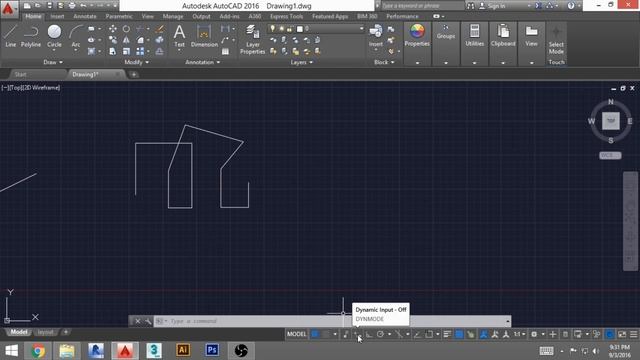The width and height of the screenshot is (640, 360).
Task: Toggle layer on/off lightbulb icon
Action: (273, 29)
